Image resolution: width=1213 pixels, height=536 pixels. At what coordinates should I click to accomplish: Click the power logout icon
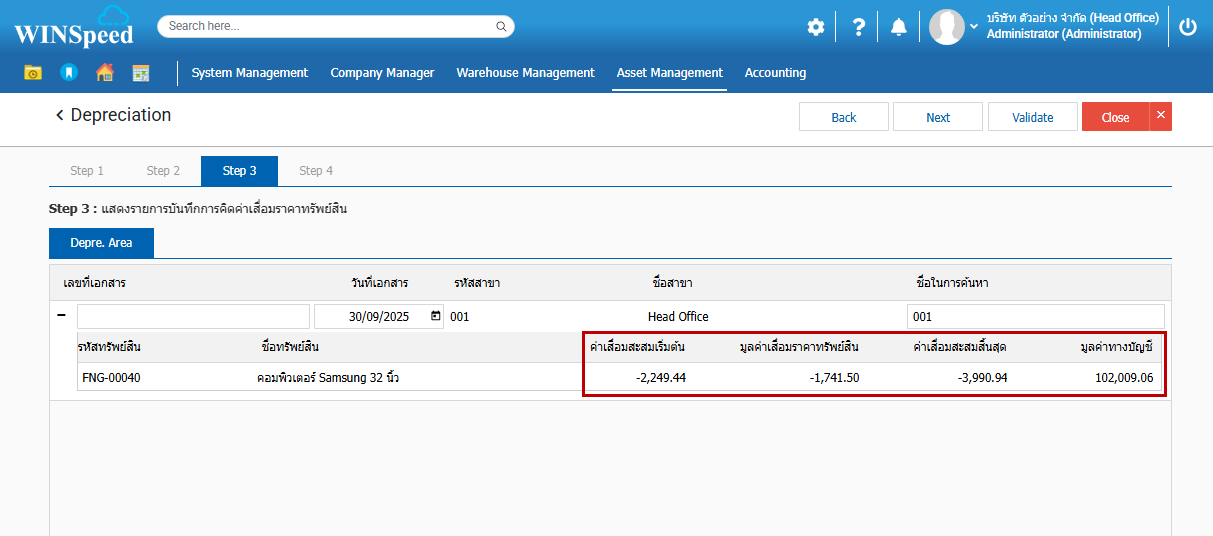pos(1188,27)
